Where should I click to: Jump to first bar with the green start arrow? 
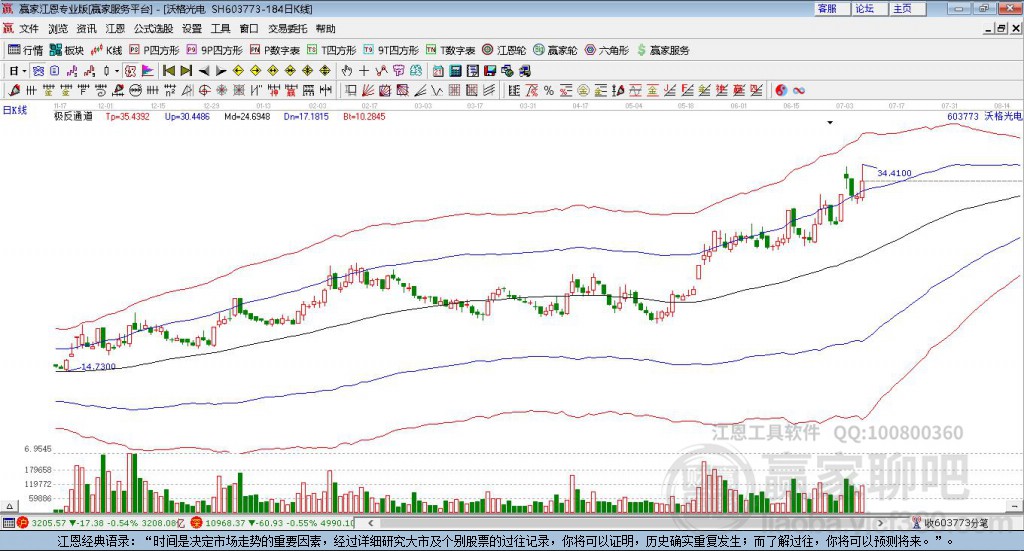point(168,71)
